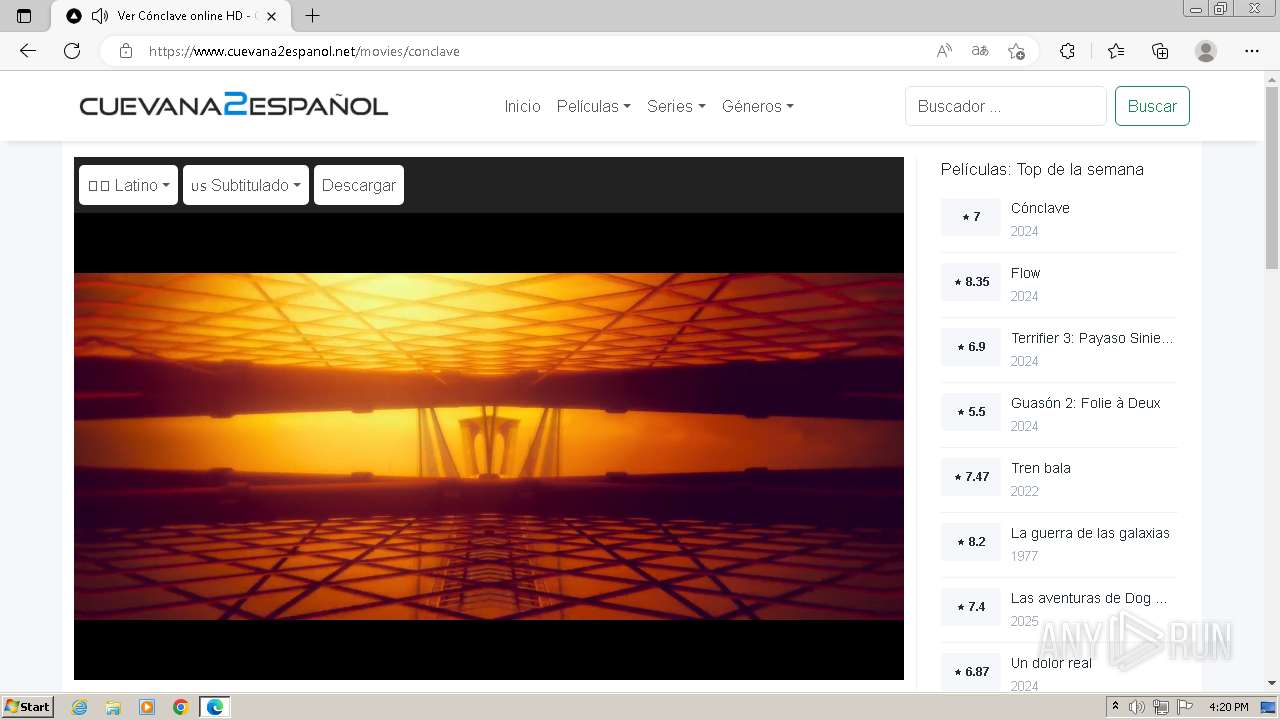Image resolution: width=1280 pixels, height=720 pixels.
Task: Launch Internet Explorer from taskbar
Action: coord(79,707)
